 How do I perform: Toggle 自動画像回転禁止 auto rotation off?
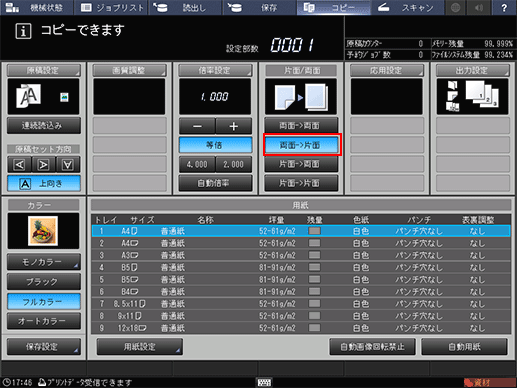(372, 347)
